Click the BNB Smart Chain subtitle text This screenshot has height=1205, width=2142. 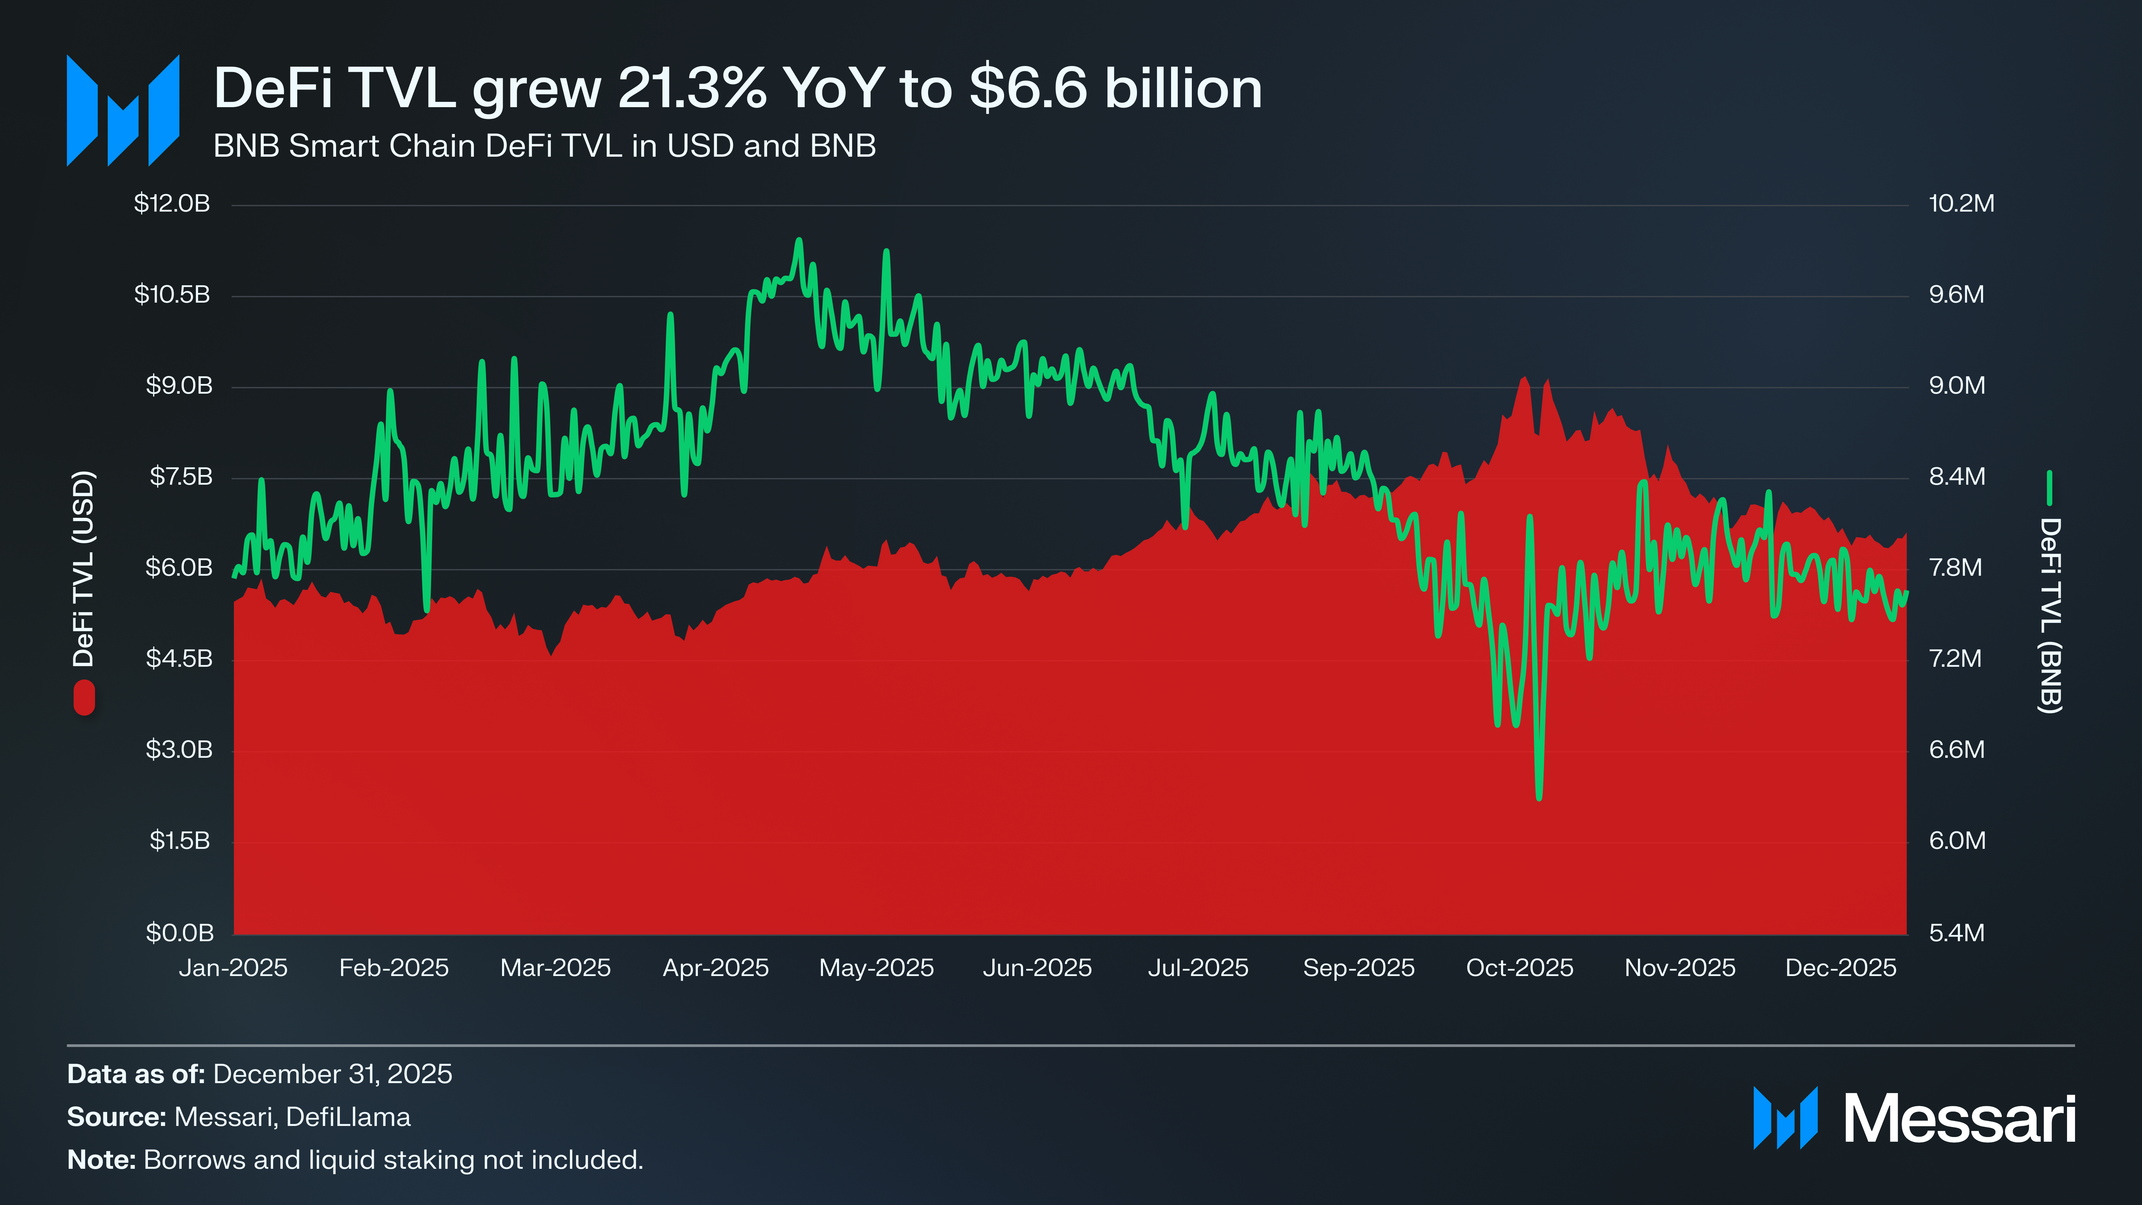tap(544, 146)
